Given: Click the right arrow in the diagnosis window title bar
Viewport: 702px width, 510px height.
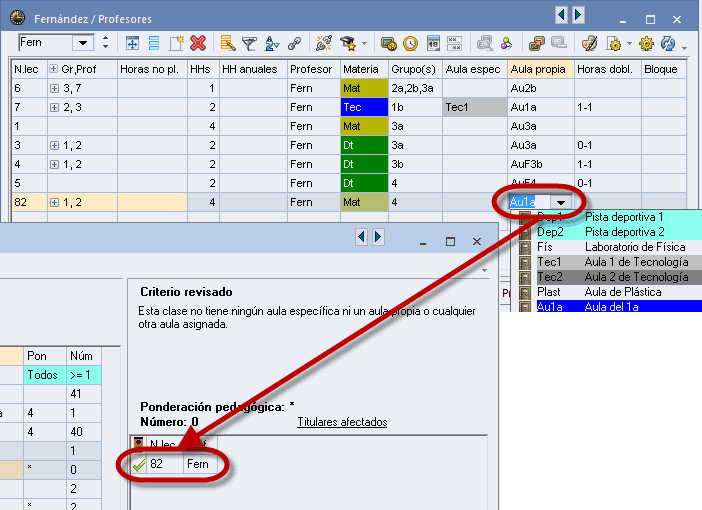Looking at the screenshot, I should point(378,236).
